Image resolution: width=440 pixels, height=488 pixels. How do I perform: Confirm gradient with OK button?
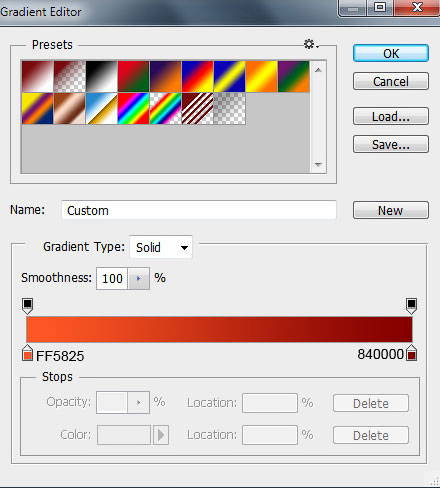click(391, 53)
